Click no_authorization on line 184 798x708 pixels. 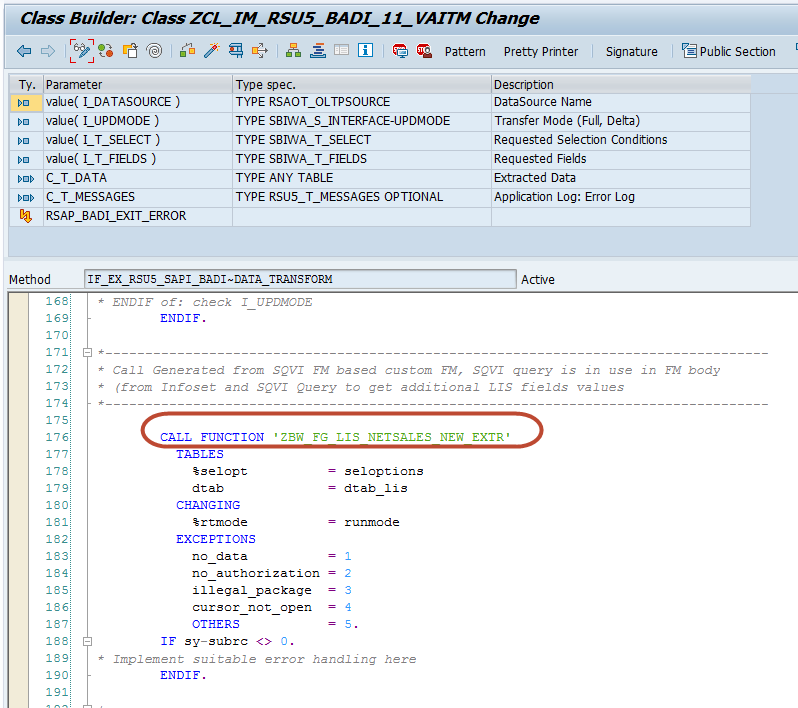click(256, 574)
